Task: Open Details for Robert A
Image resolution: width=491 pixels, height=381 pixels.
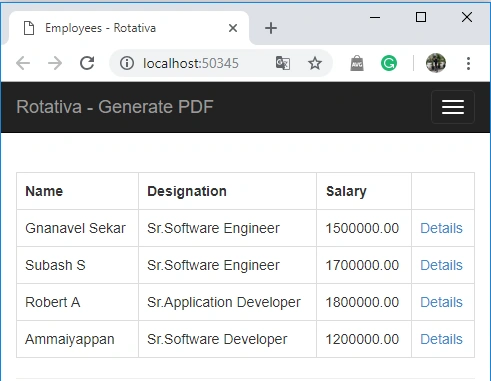Action: tap(441, 302)
